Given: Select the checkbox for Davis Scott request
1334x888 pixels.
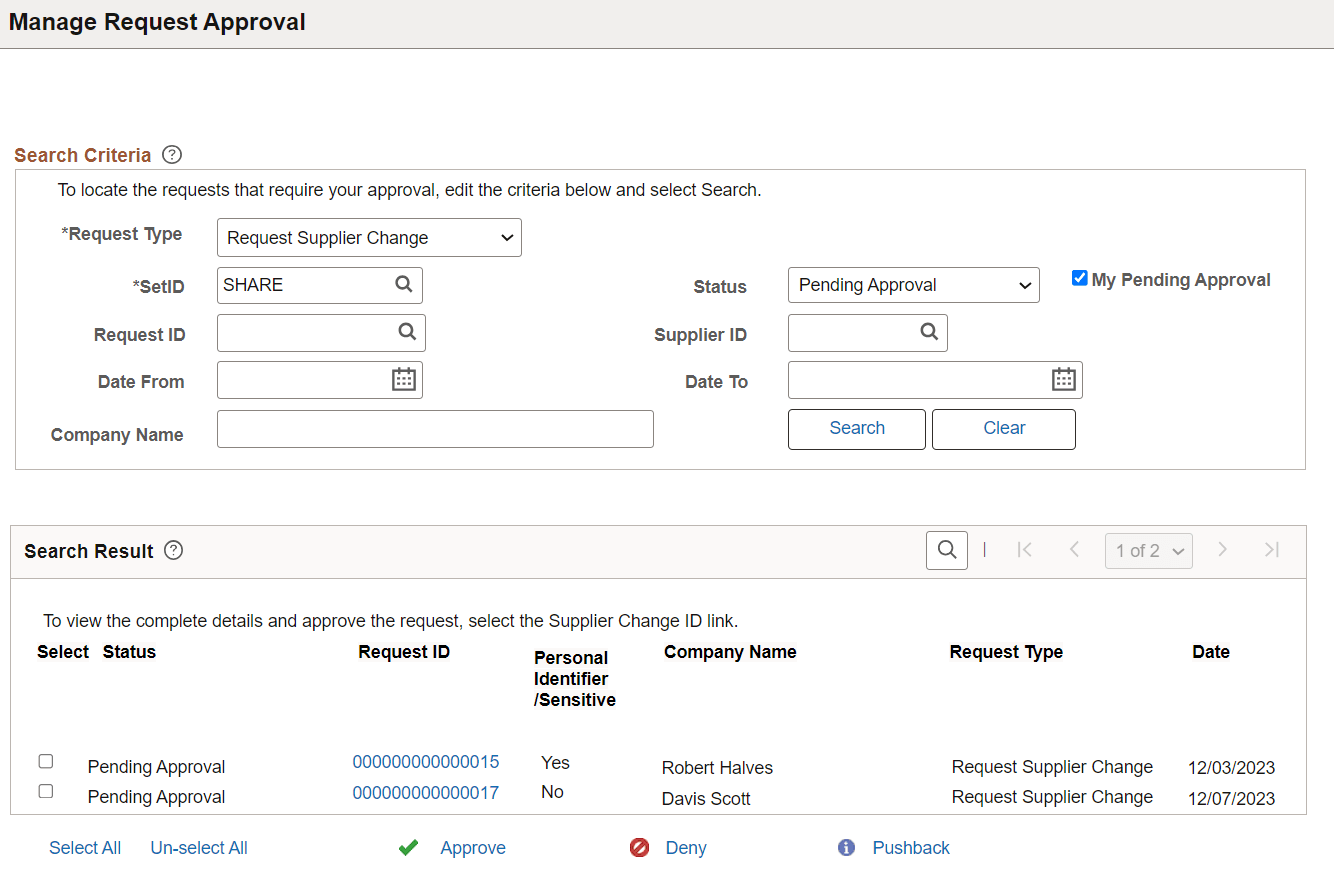Looking at the screenshot, I should pos(45,790).
